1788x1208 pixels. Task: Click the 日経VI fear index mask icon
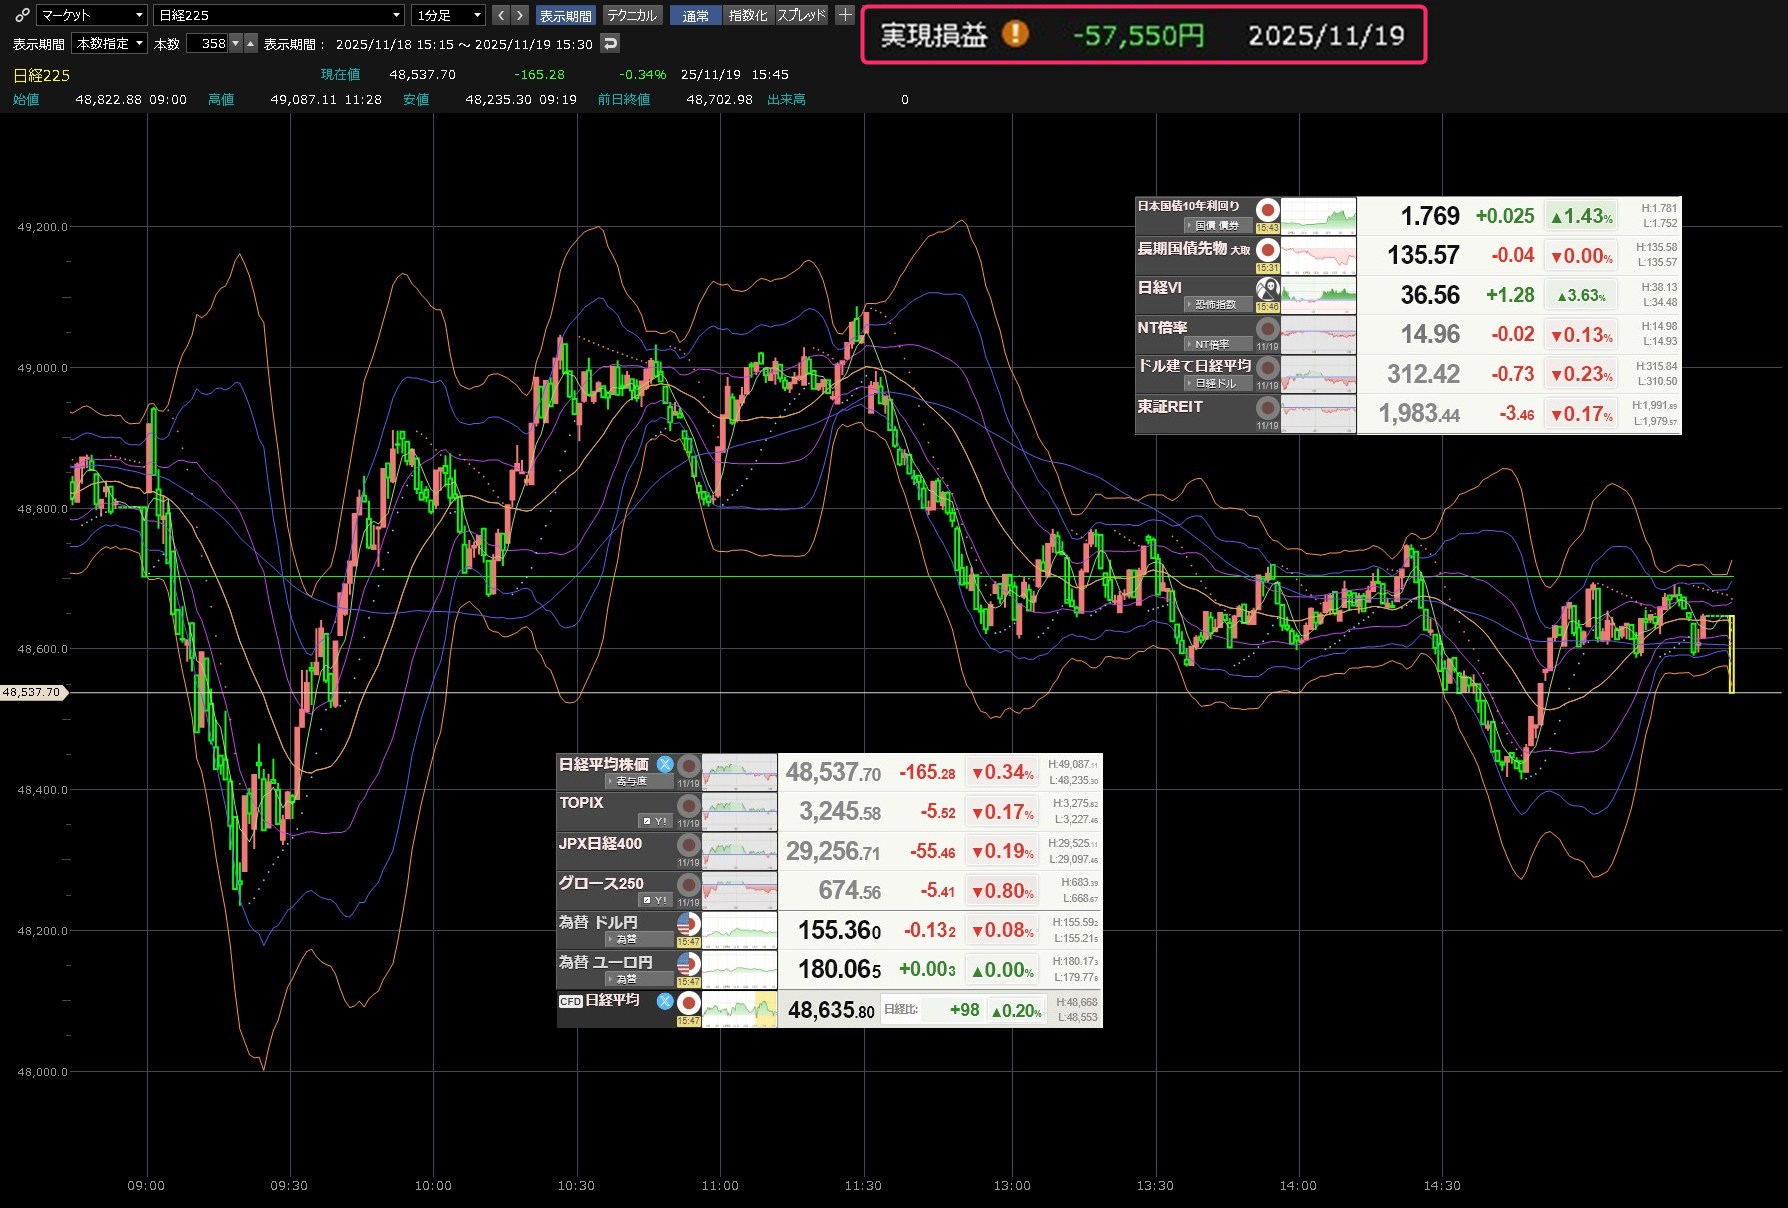pyautogui.click(x=1267, y=289)
